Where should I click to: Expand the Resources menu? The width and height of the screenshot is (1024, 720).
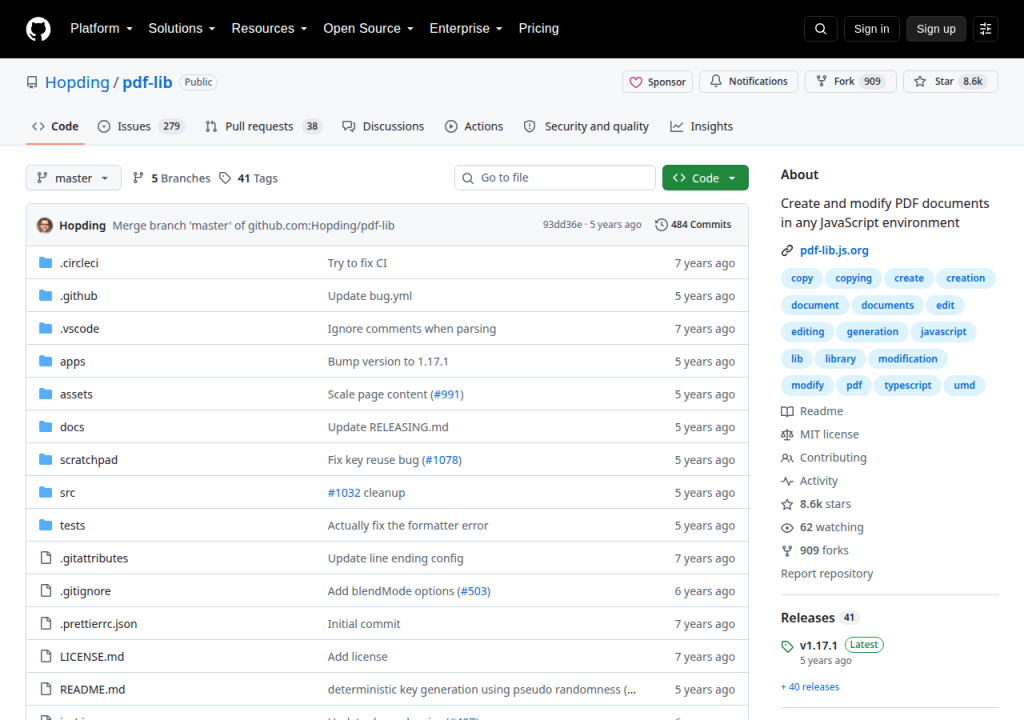click(x=269, y=29)
